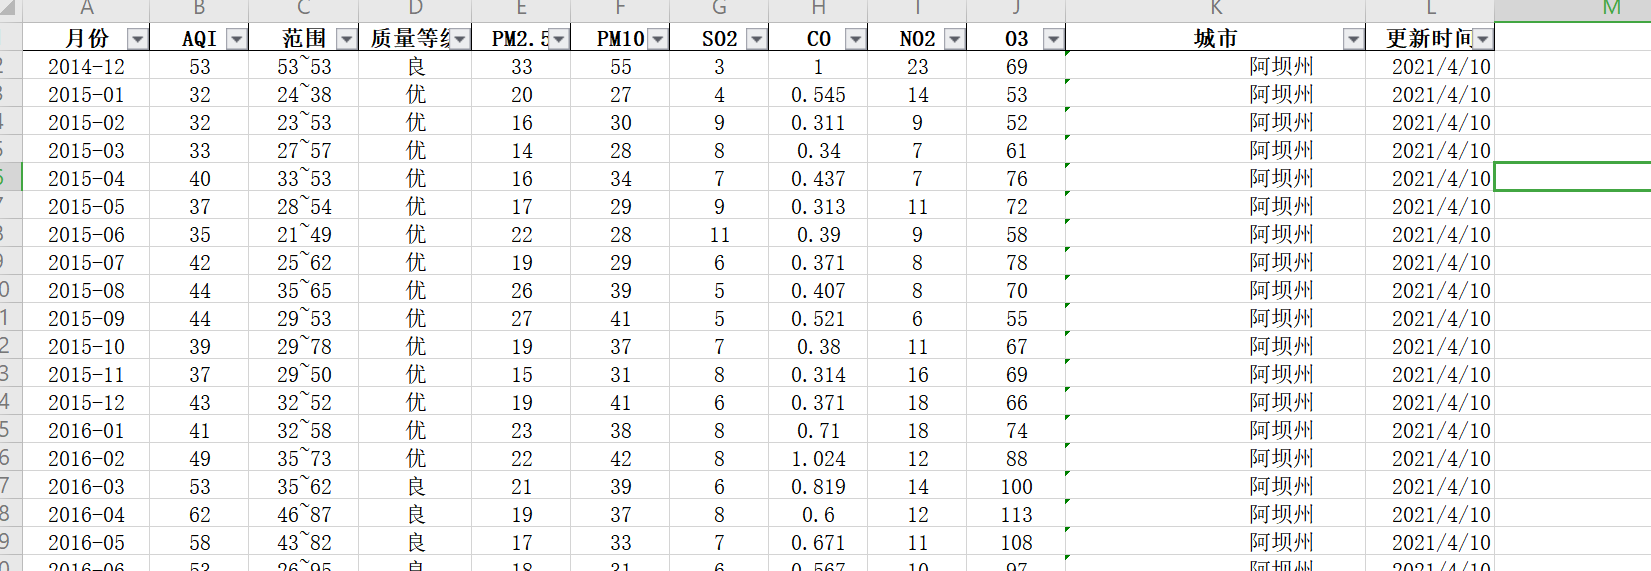
Task: Open the 范围 column filter dropdown
Action: point(347,39)
